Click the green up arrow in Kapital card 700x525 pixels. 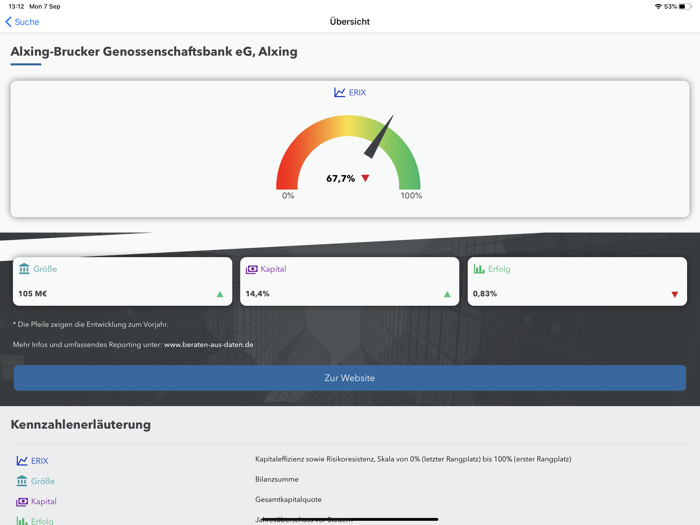click(447, 294)
